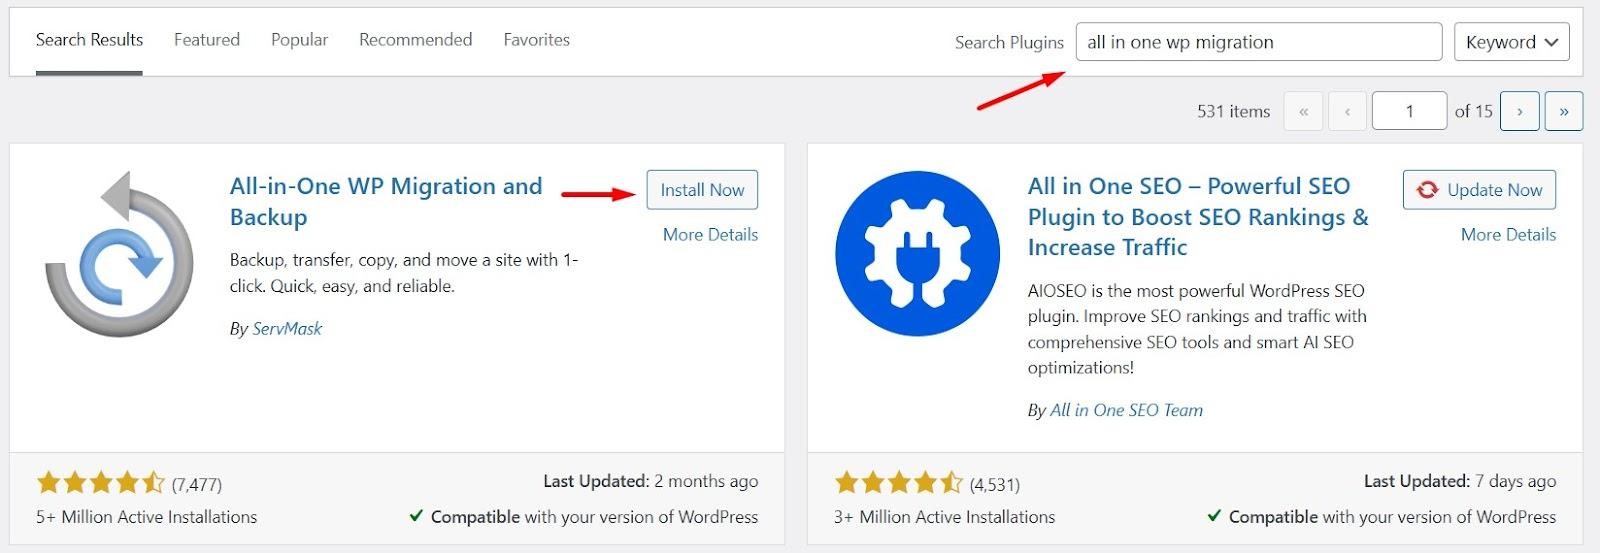The image size is (1600, 553).
Task: Click Last Updated 7 days ago text
Action: 1459,481
